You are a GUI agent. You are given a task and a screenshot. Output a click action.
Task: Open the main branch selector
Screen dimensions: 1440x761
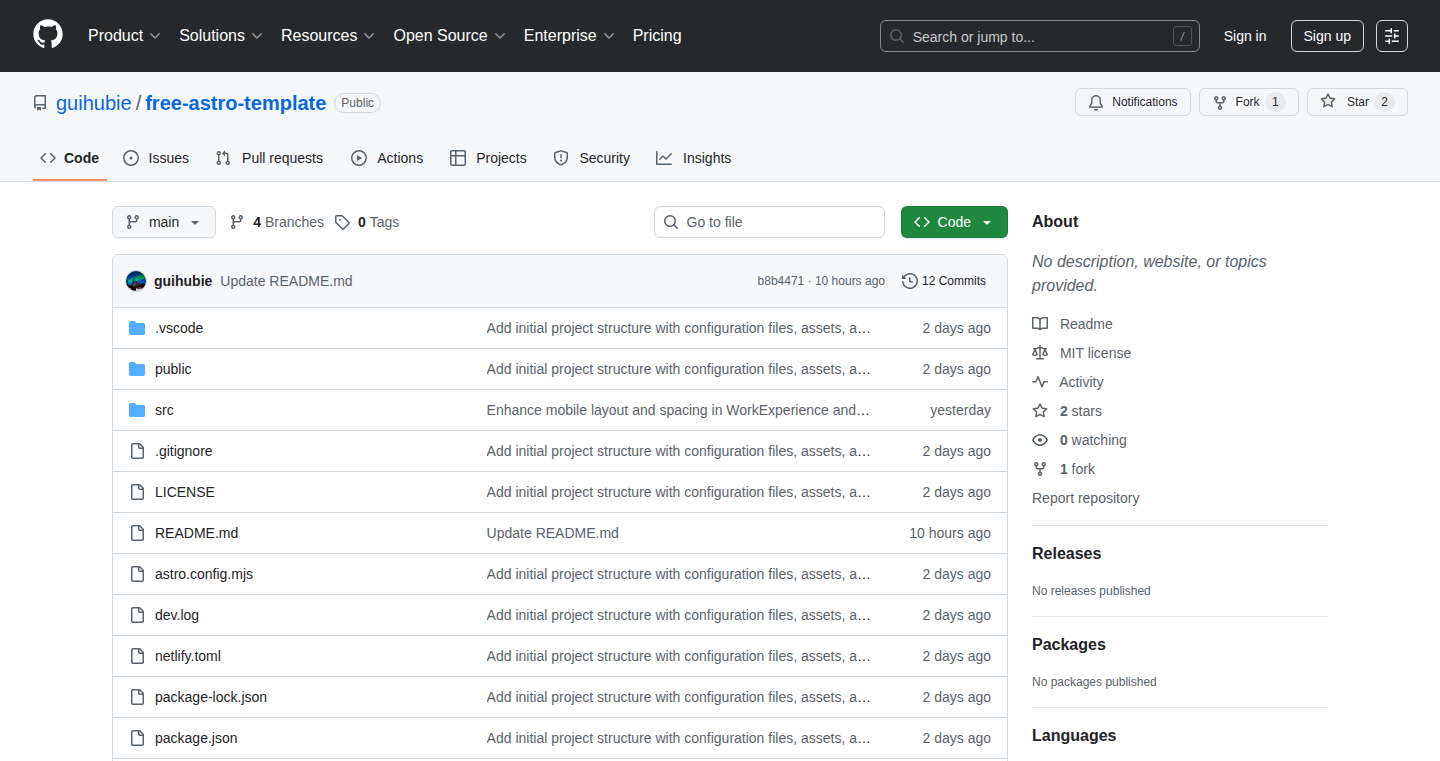point(164,222)
